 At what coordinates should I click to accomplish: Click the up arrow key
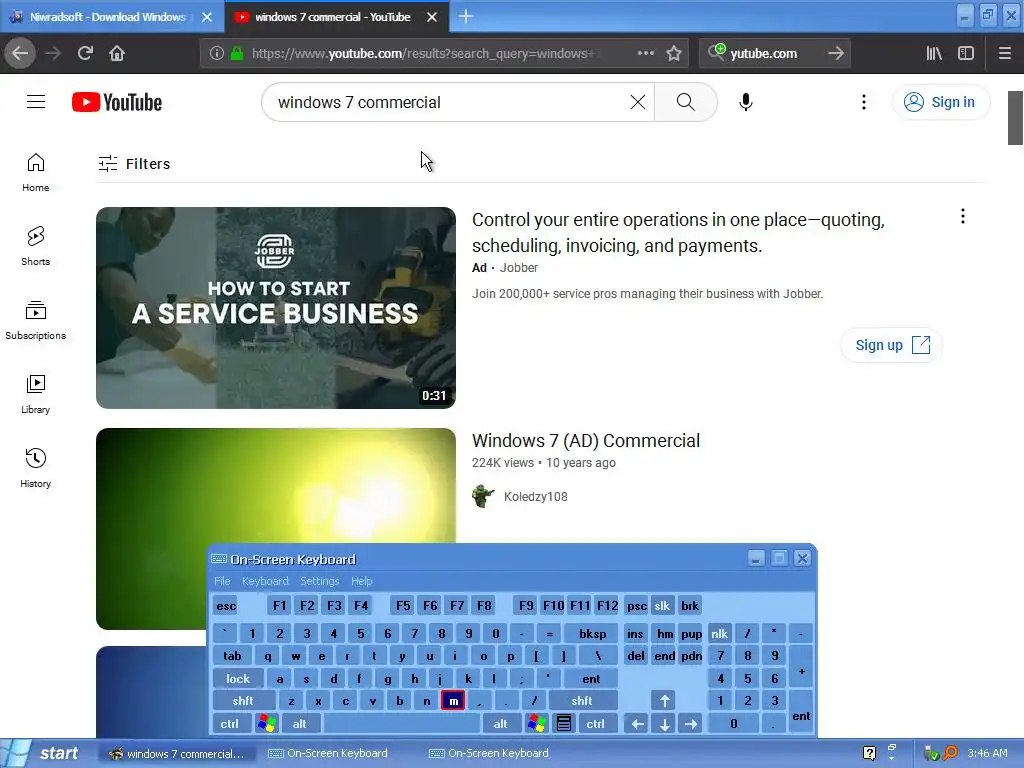point(664,701)
